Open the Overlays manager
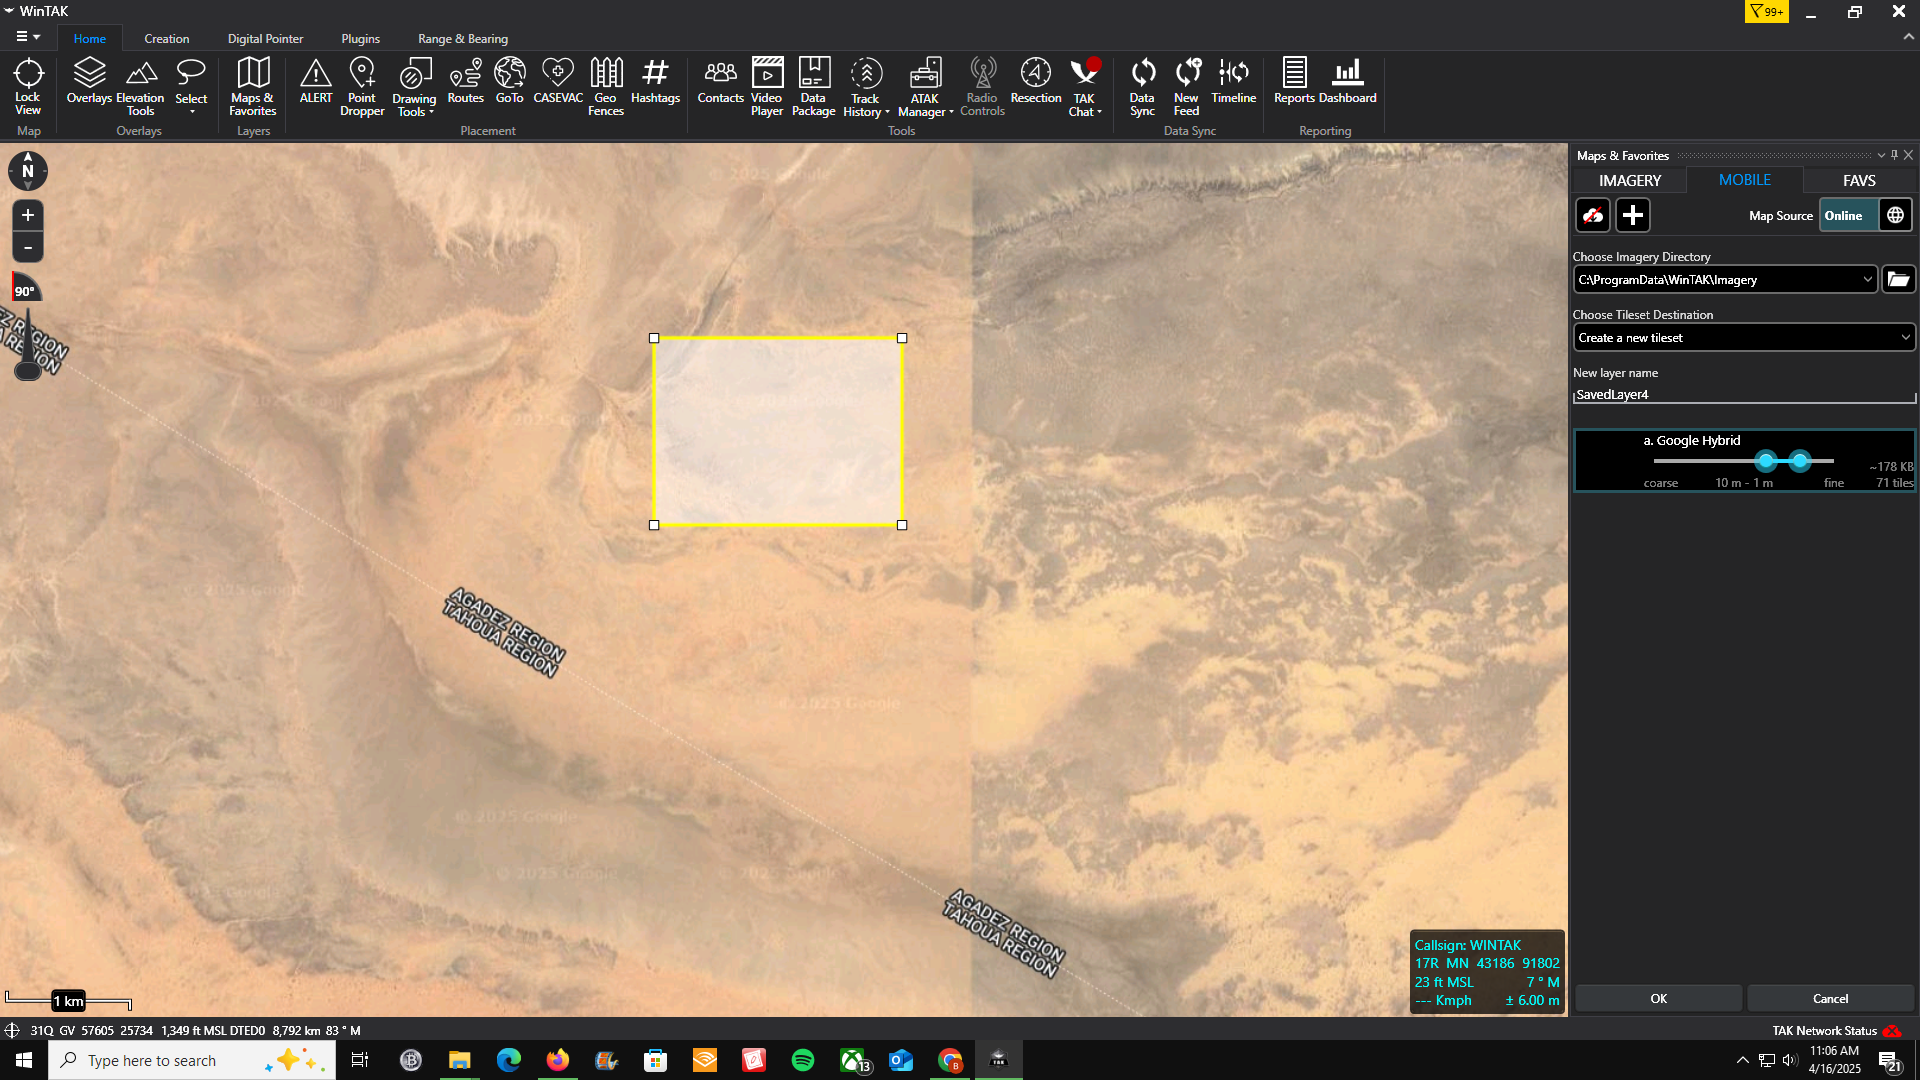This screenshot has width=1920, height=1080. point(89,80)
